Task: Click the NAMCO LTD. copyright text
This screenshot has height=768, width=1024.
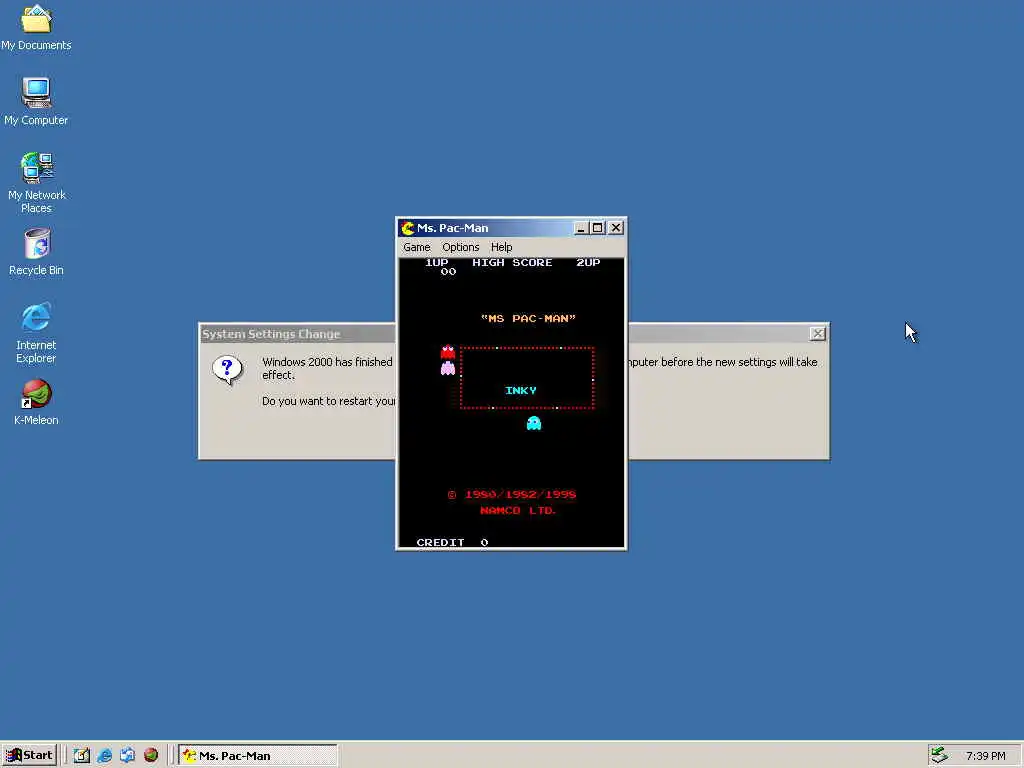Action: click(518, 511)
